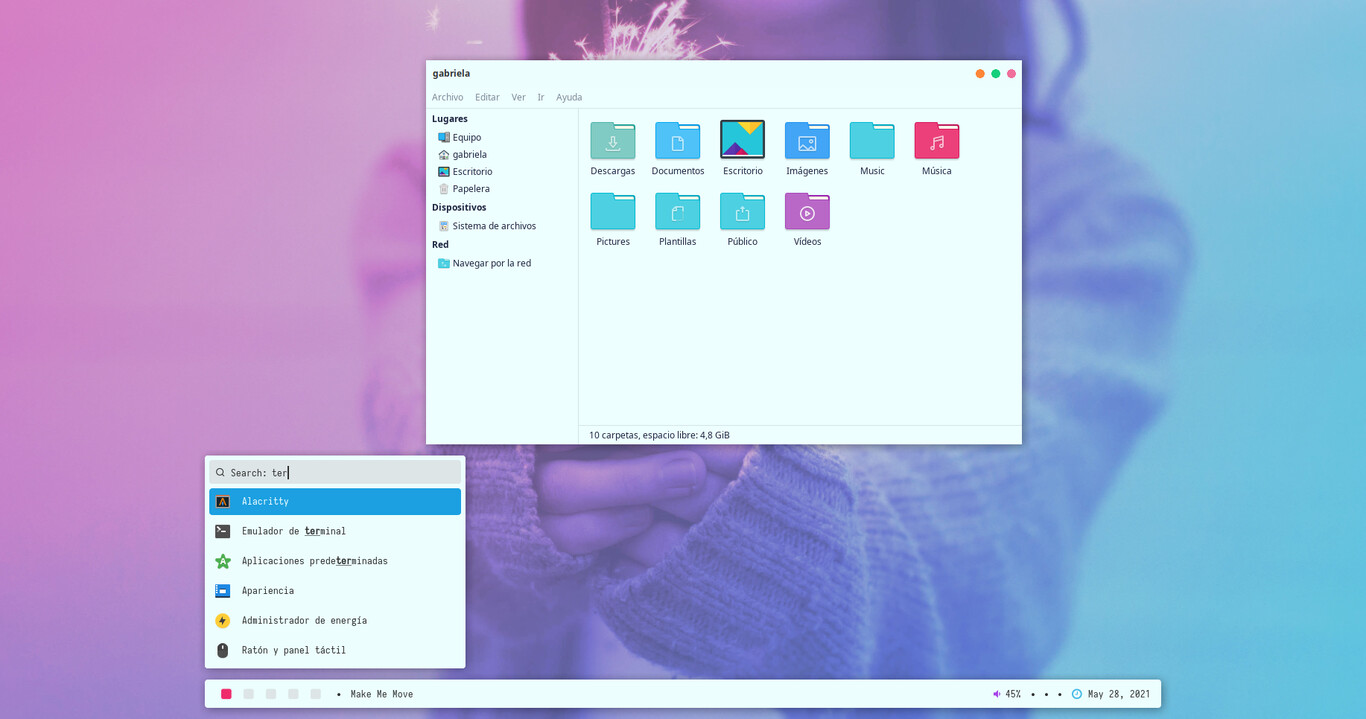1366x719 pixels.
Task: Click the green star default apps icon
Action: 223,561
